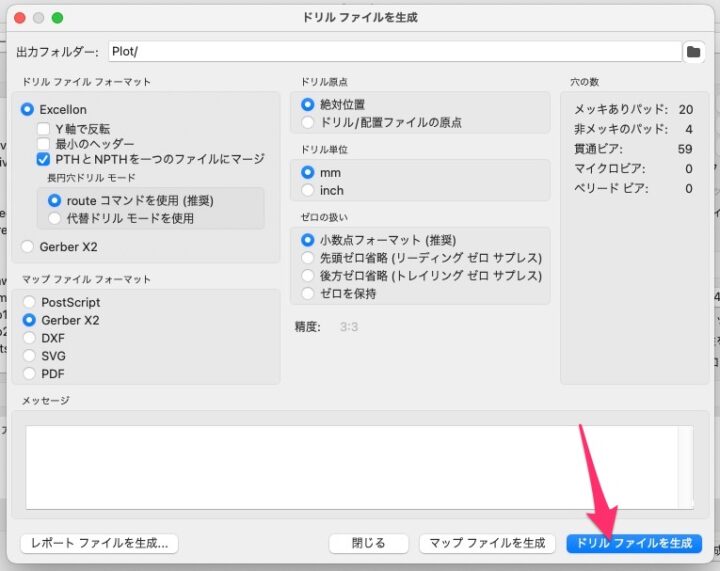Screen dimensions: 720x571
Task: Select routeコマンドを使用 (推奨) option
Action: [55, 200]
